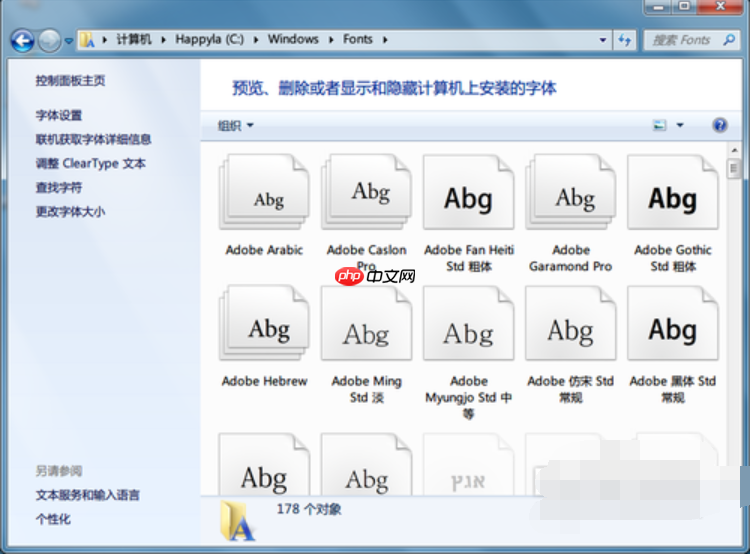Image resolution: width=750 pixels, height=554 pixels.
Task: Open the recent pages dropdown arrow
Action: (x=69, y=41)
